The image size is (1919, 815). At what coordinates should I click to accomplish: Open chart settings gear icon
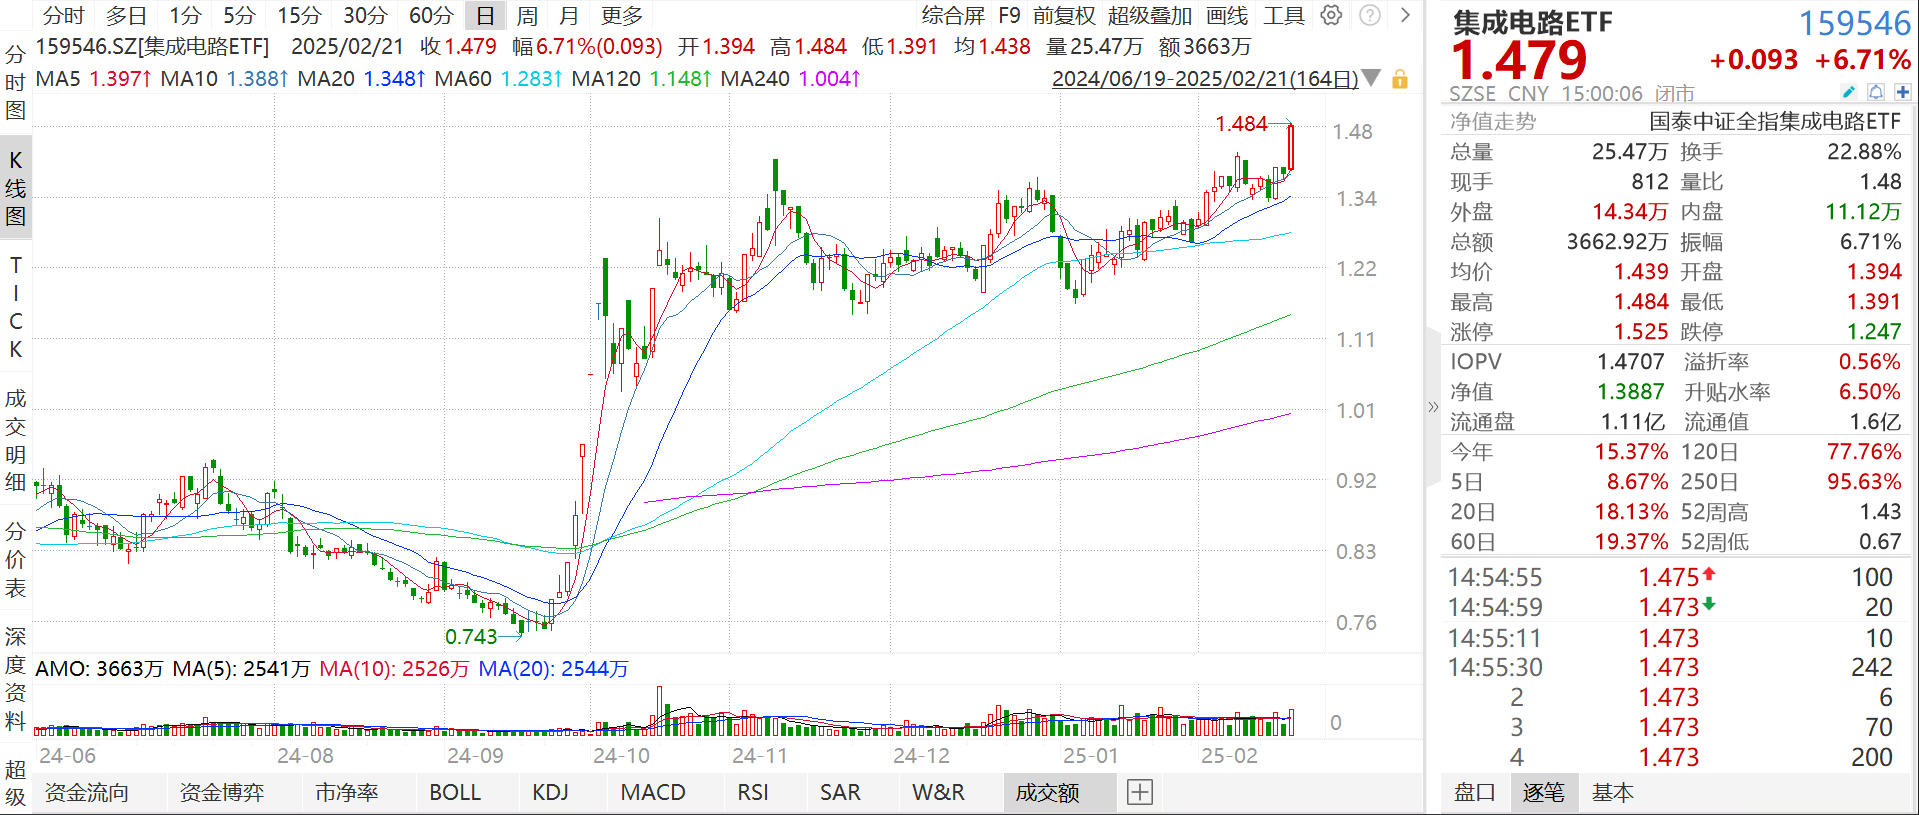tap(1331, 15)
